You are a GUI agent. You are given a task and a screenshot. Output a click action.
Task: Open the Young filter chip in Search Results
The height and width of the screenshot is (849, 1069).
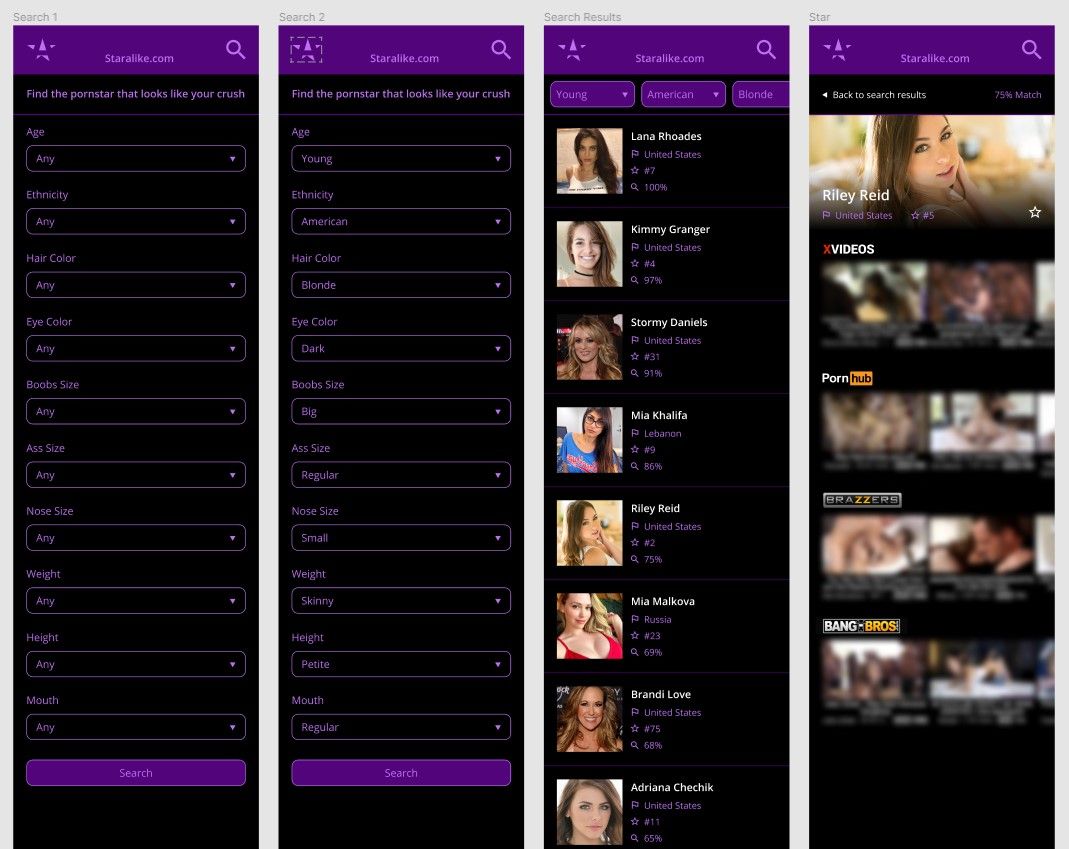(x=592, y=94)
